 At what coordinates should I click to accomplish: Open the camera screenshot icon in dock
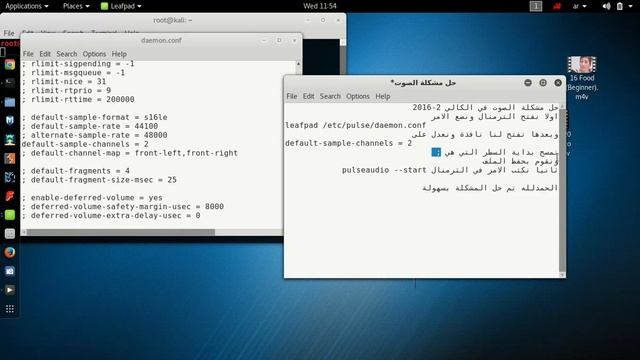[x=10, y=271]
